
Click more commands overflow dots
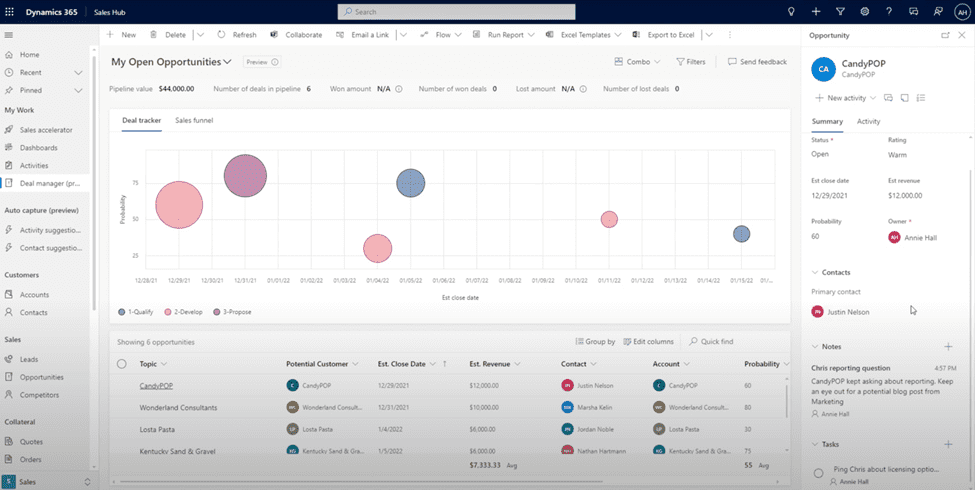click(x=729, y=35)
